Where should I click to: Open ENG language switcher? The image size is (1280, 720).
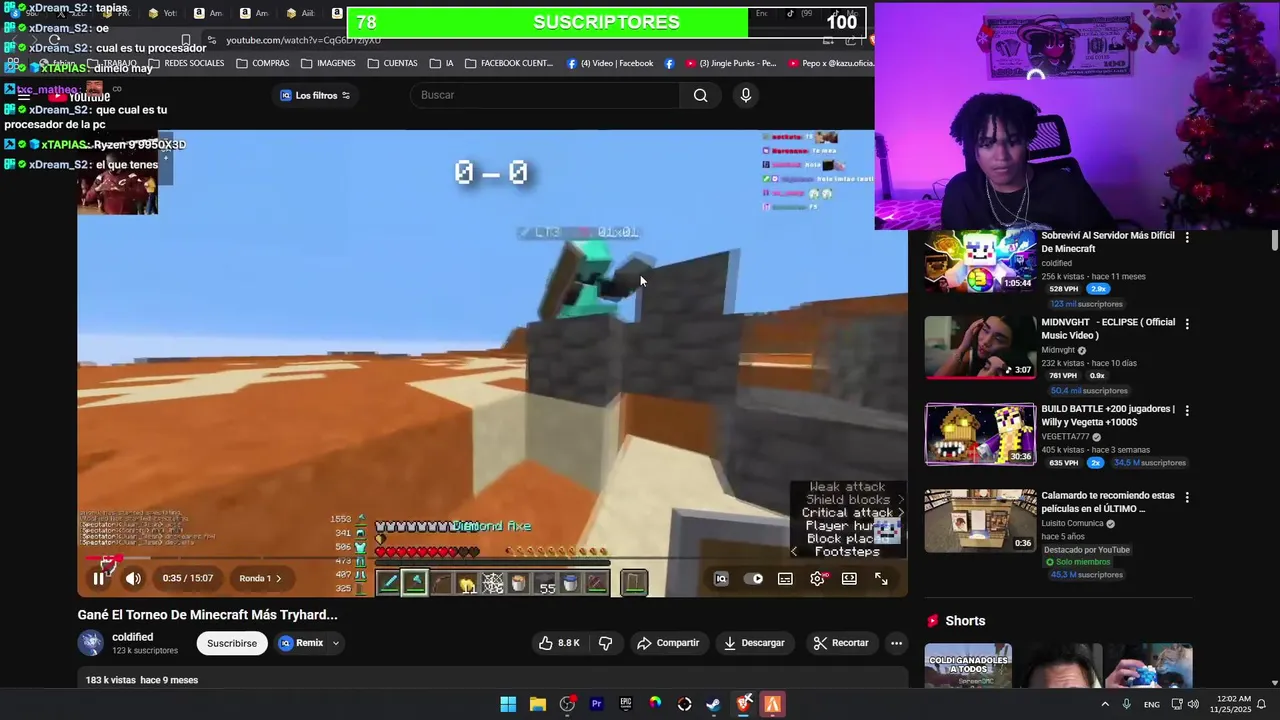pyautogui.click(x=1152, y=704)
